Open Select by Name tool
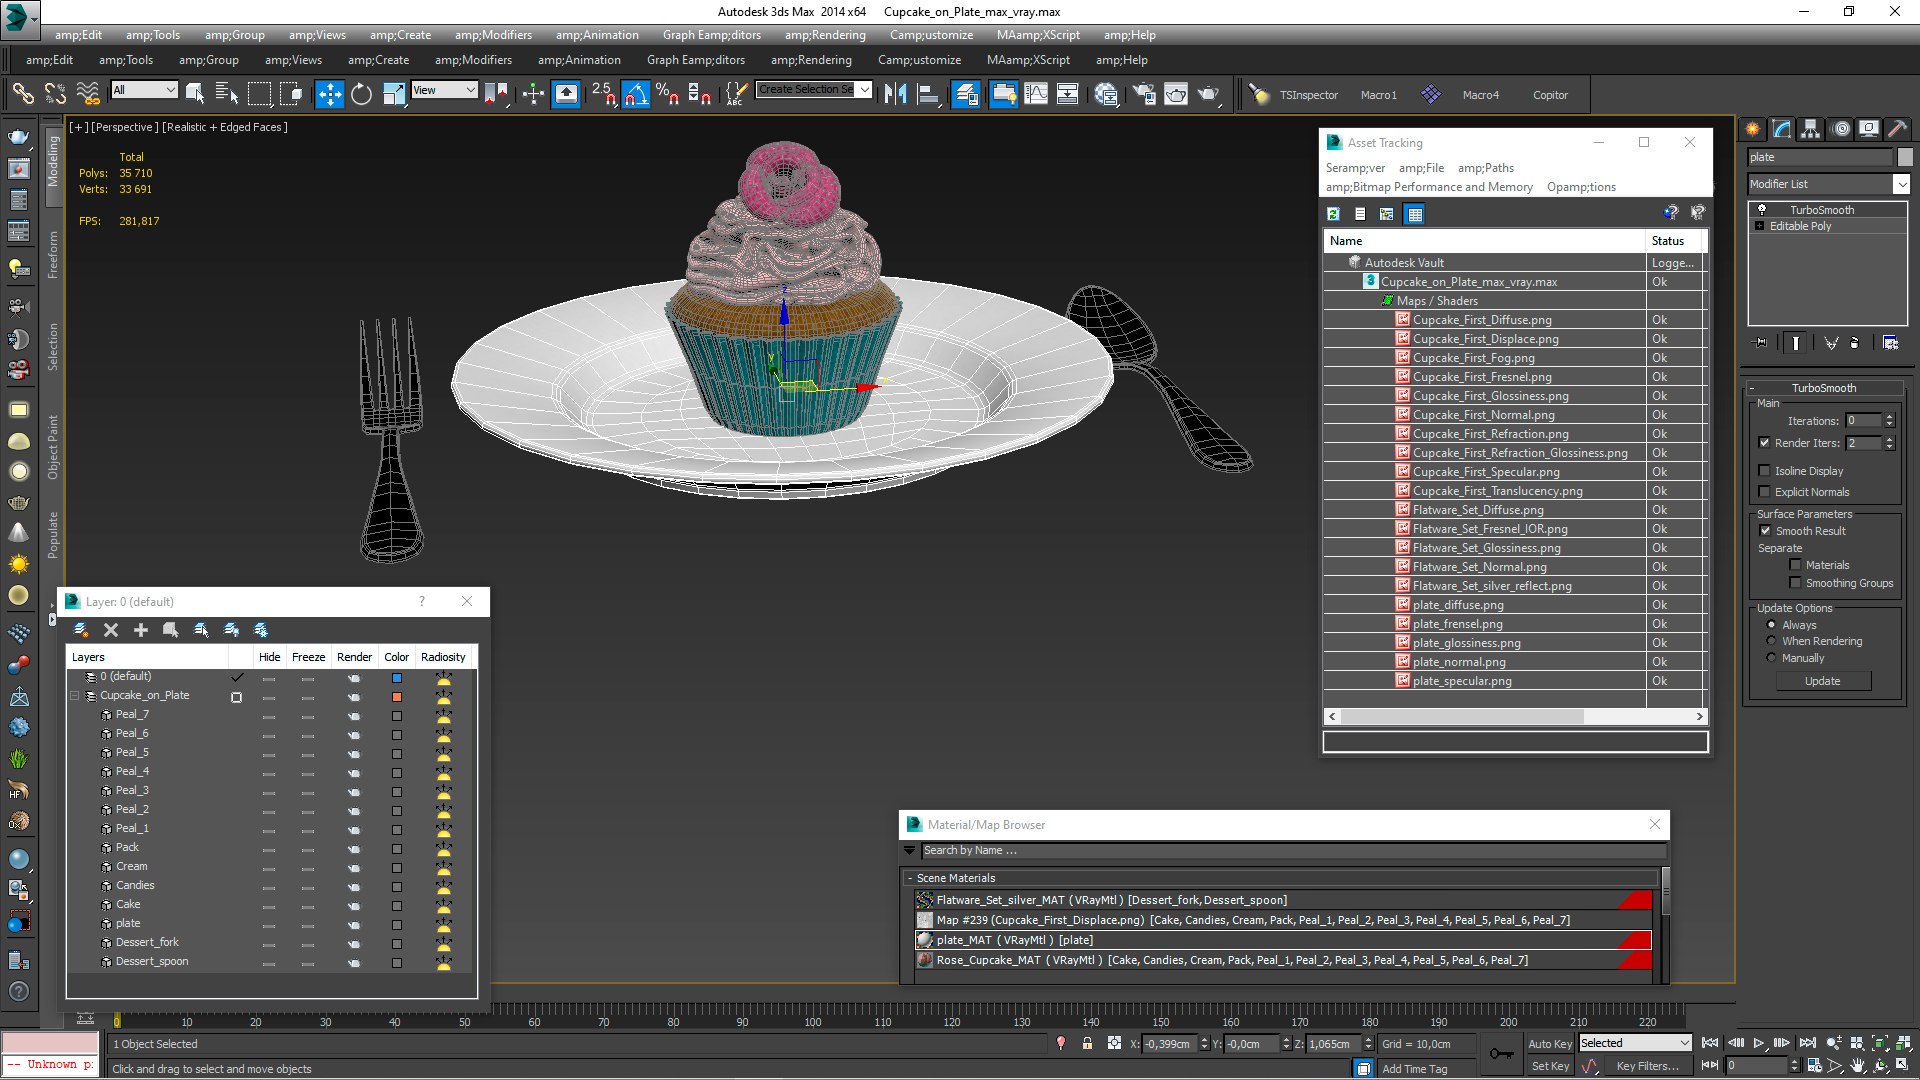The width and height of the screenshot is (1920, 1080). point(227,94)
